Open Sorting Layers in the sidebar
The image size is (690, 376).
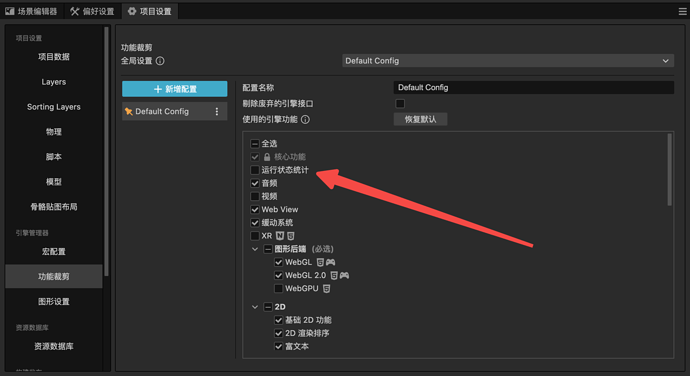tap(54, 107)
